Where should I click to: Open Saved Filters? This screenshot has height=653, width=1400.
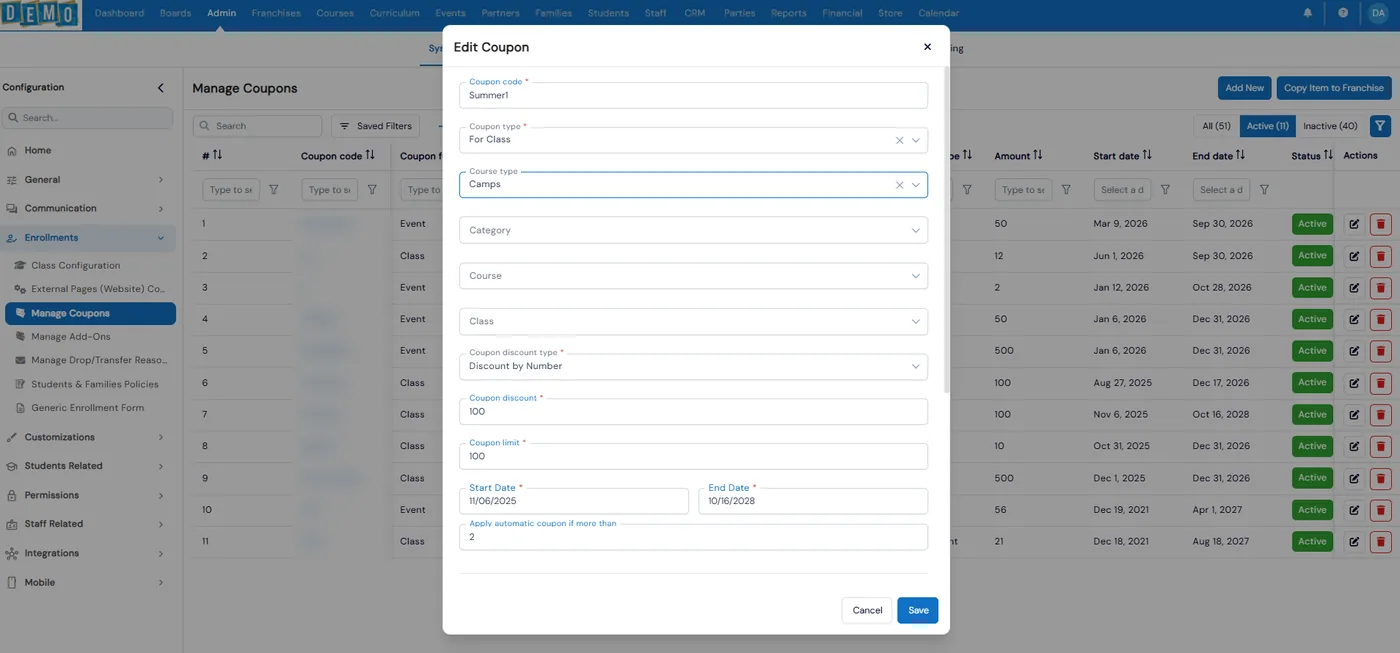[375, 126]
